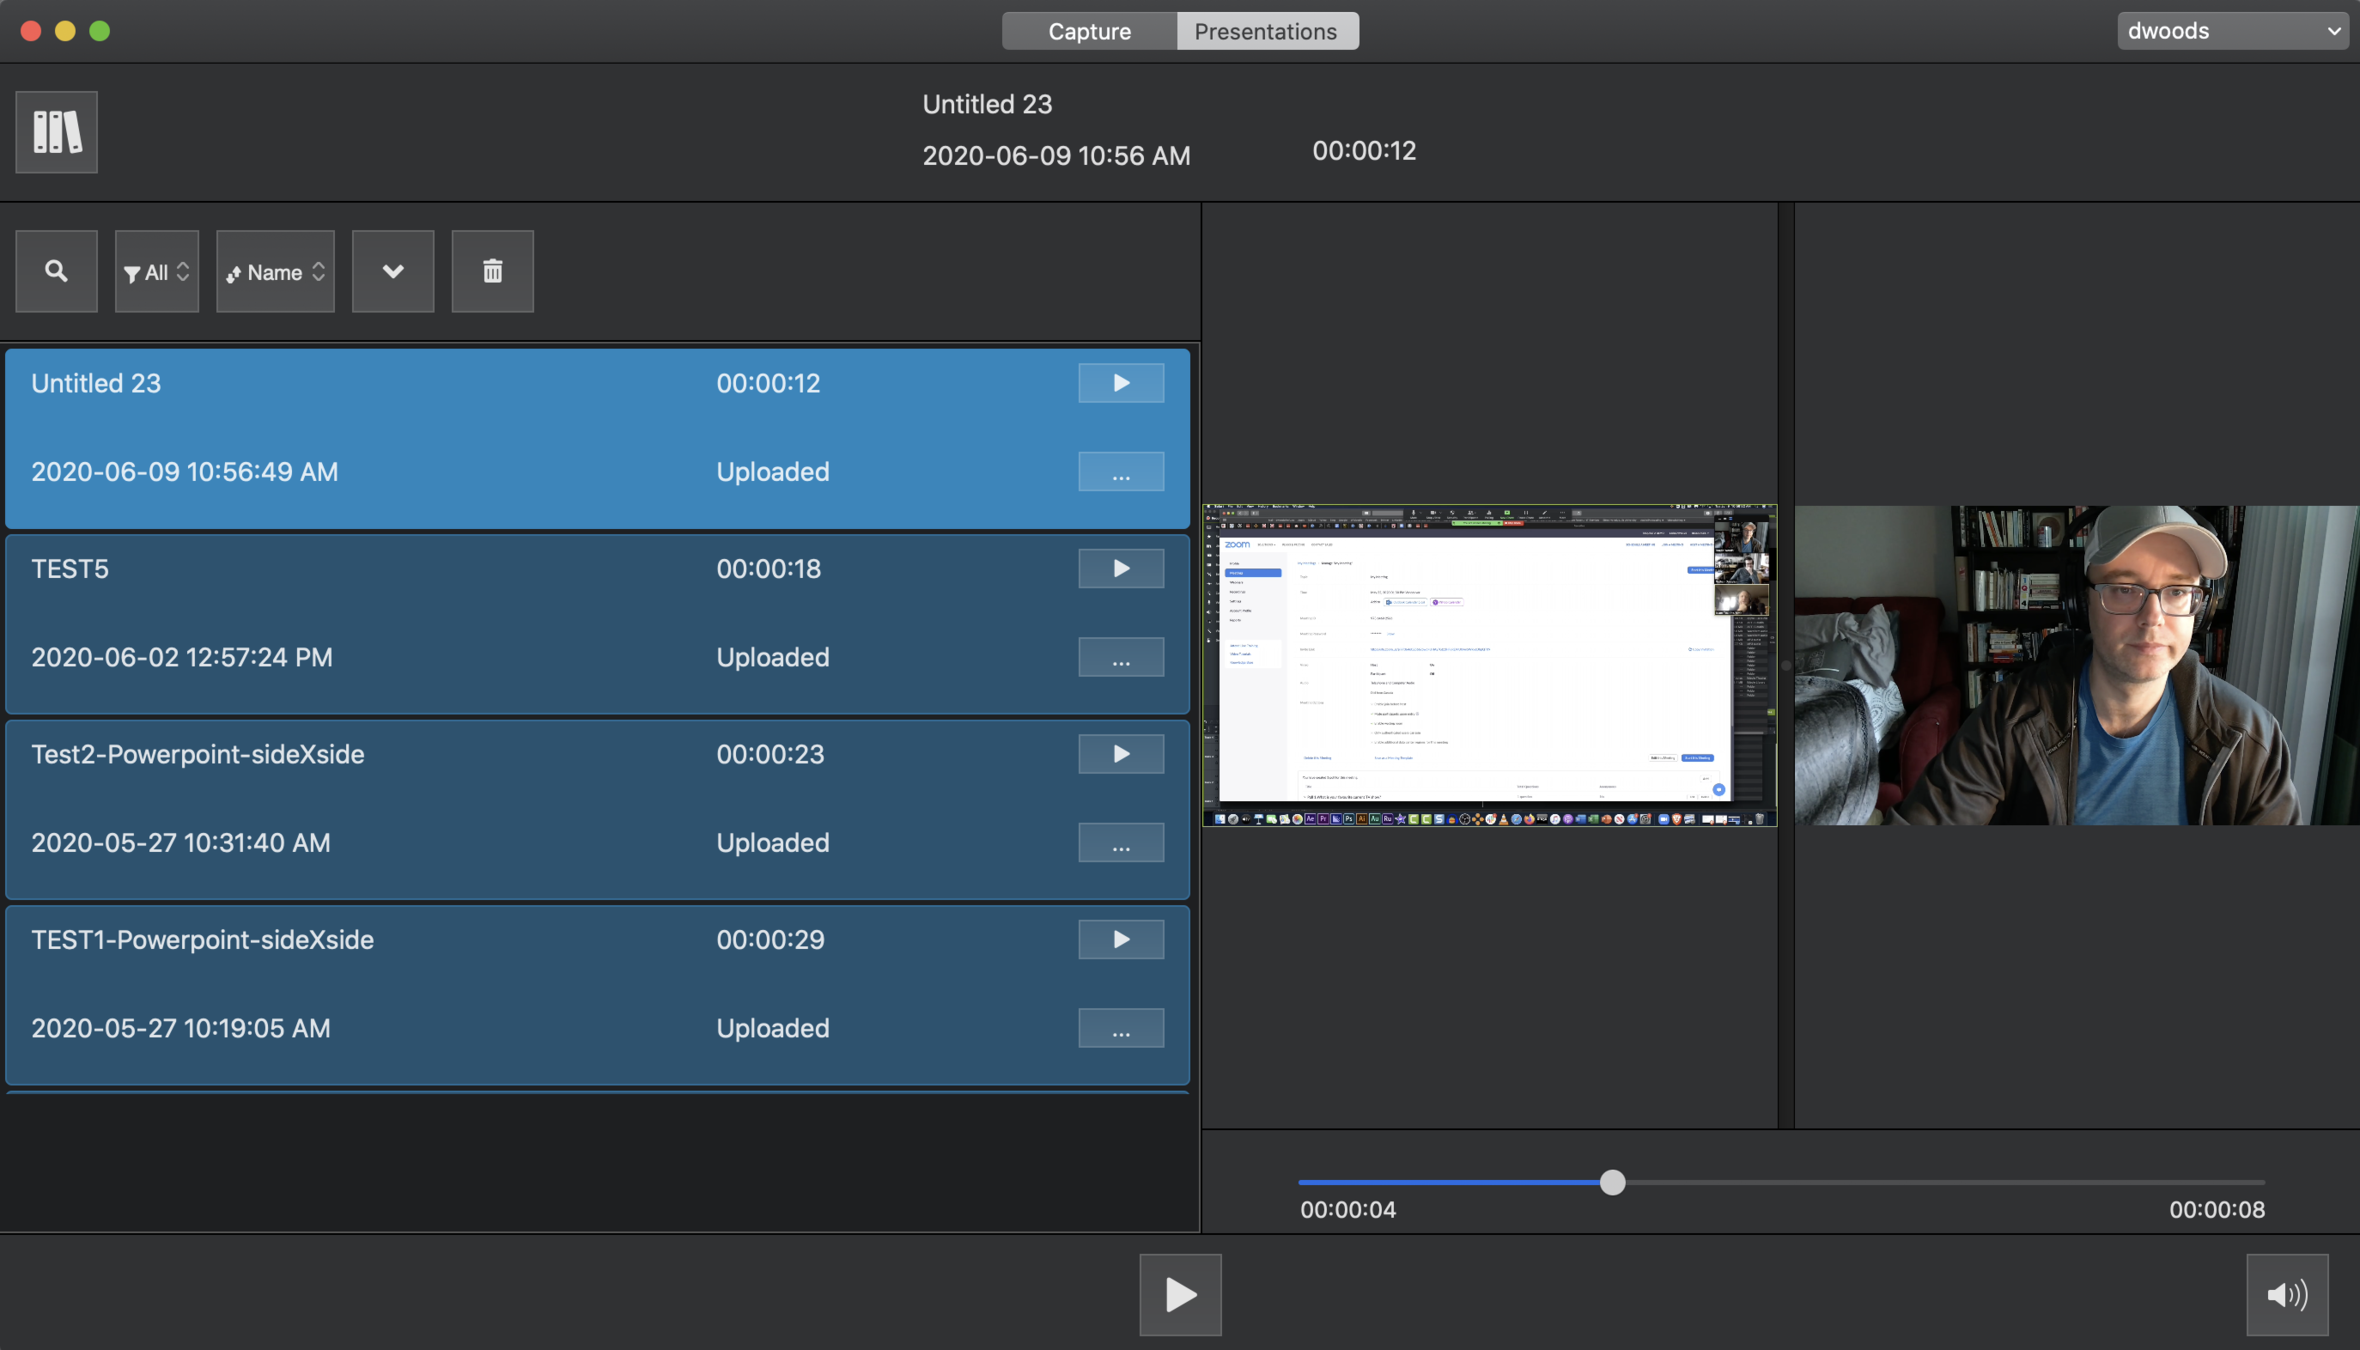Toggle sort direction chevron button

[392, 271]
